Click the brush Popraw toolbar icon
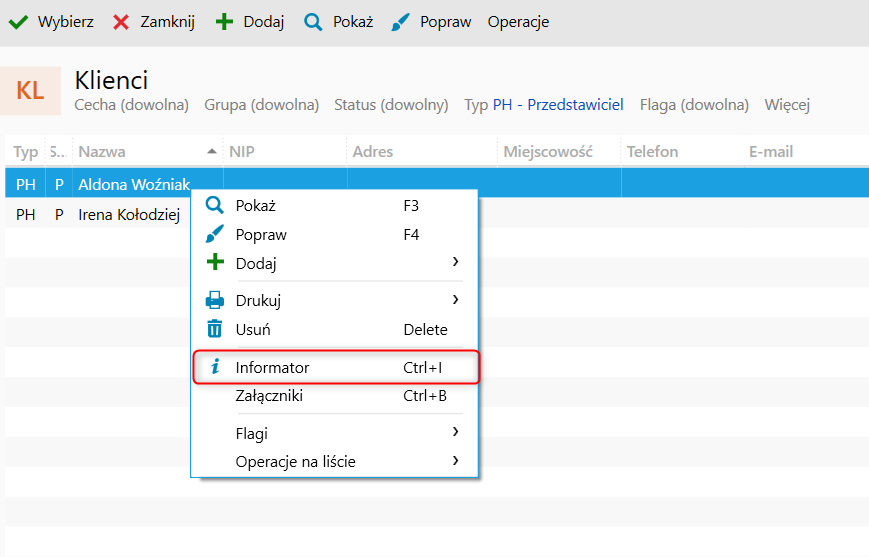Screen dimensions: 869x557 [x=400, y=22]
